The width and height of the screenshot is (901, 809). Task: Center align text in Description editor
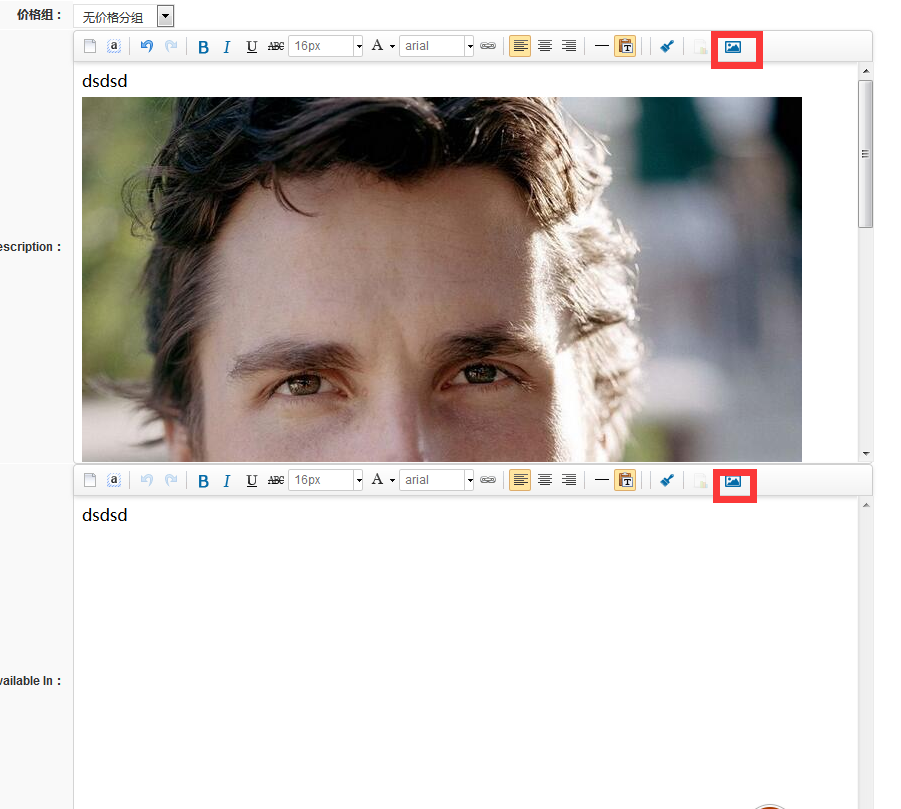coord(545,46)
